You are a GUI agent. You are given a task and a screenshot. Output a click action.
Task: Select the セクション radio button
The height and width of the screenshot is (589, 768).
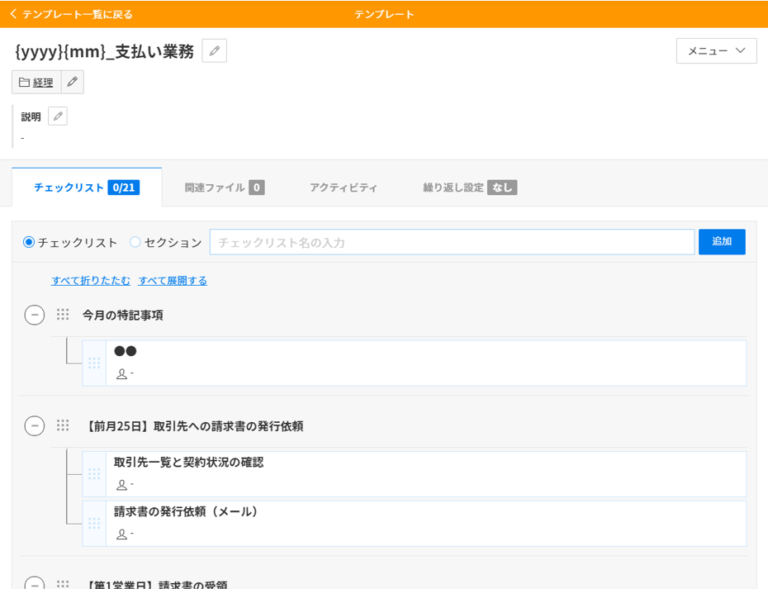[x=135, y=242]
